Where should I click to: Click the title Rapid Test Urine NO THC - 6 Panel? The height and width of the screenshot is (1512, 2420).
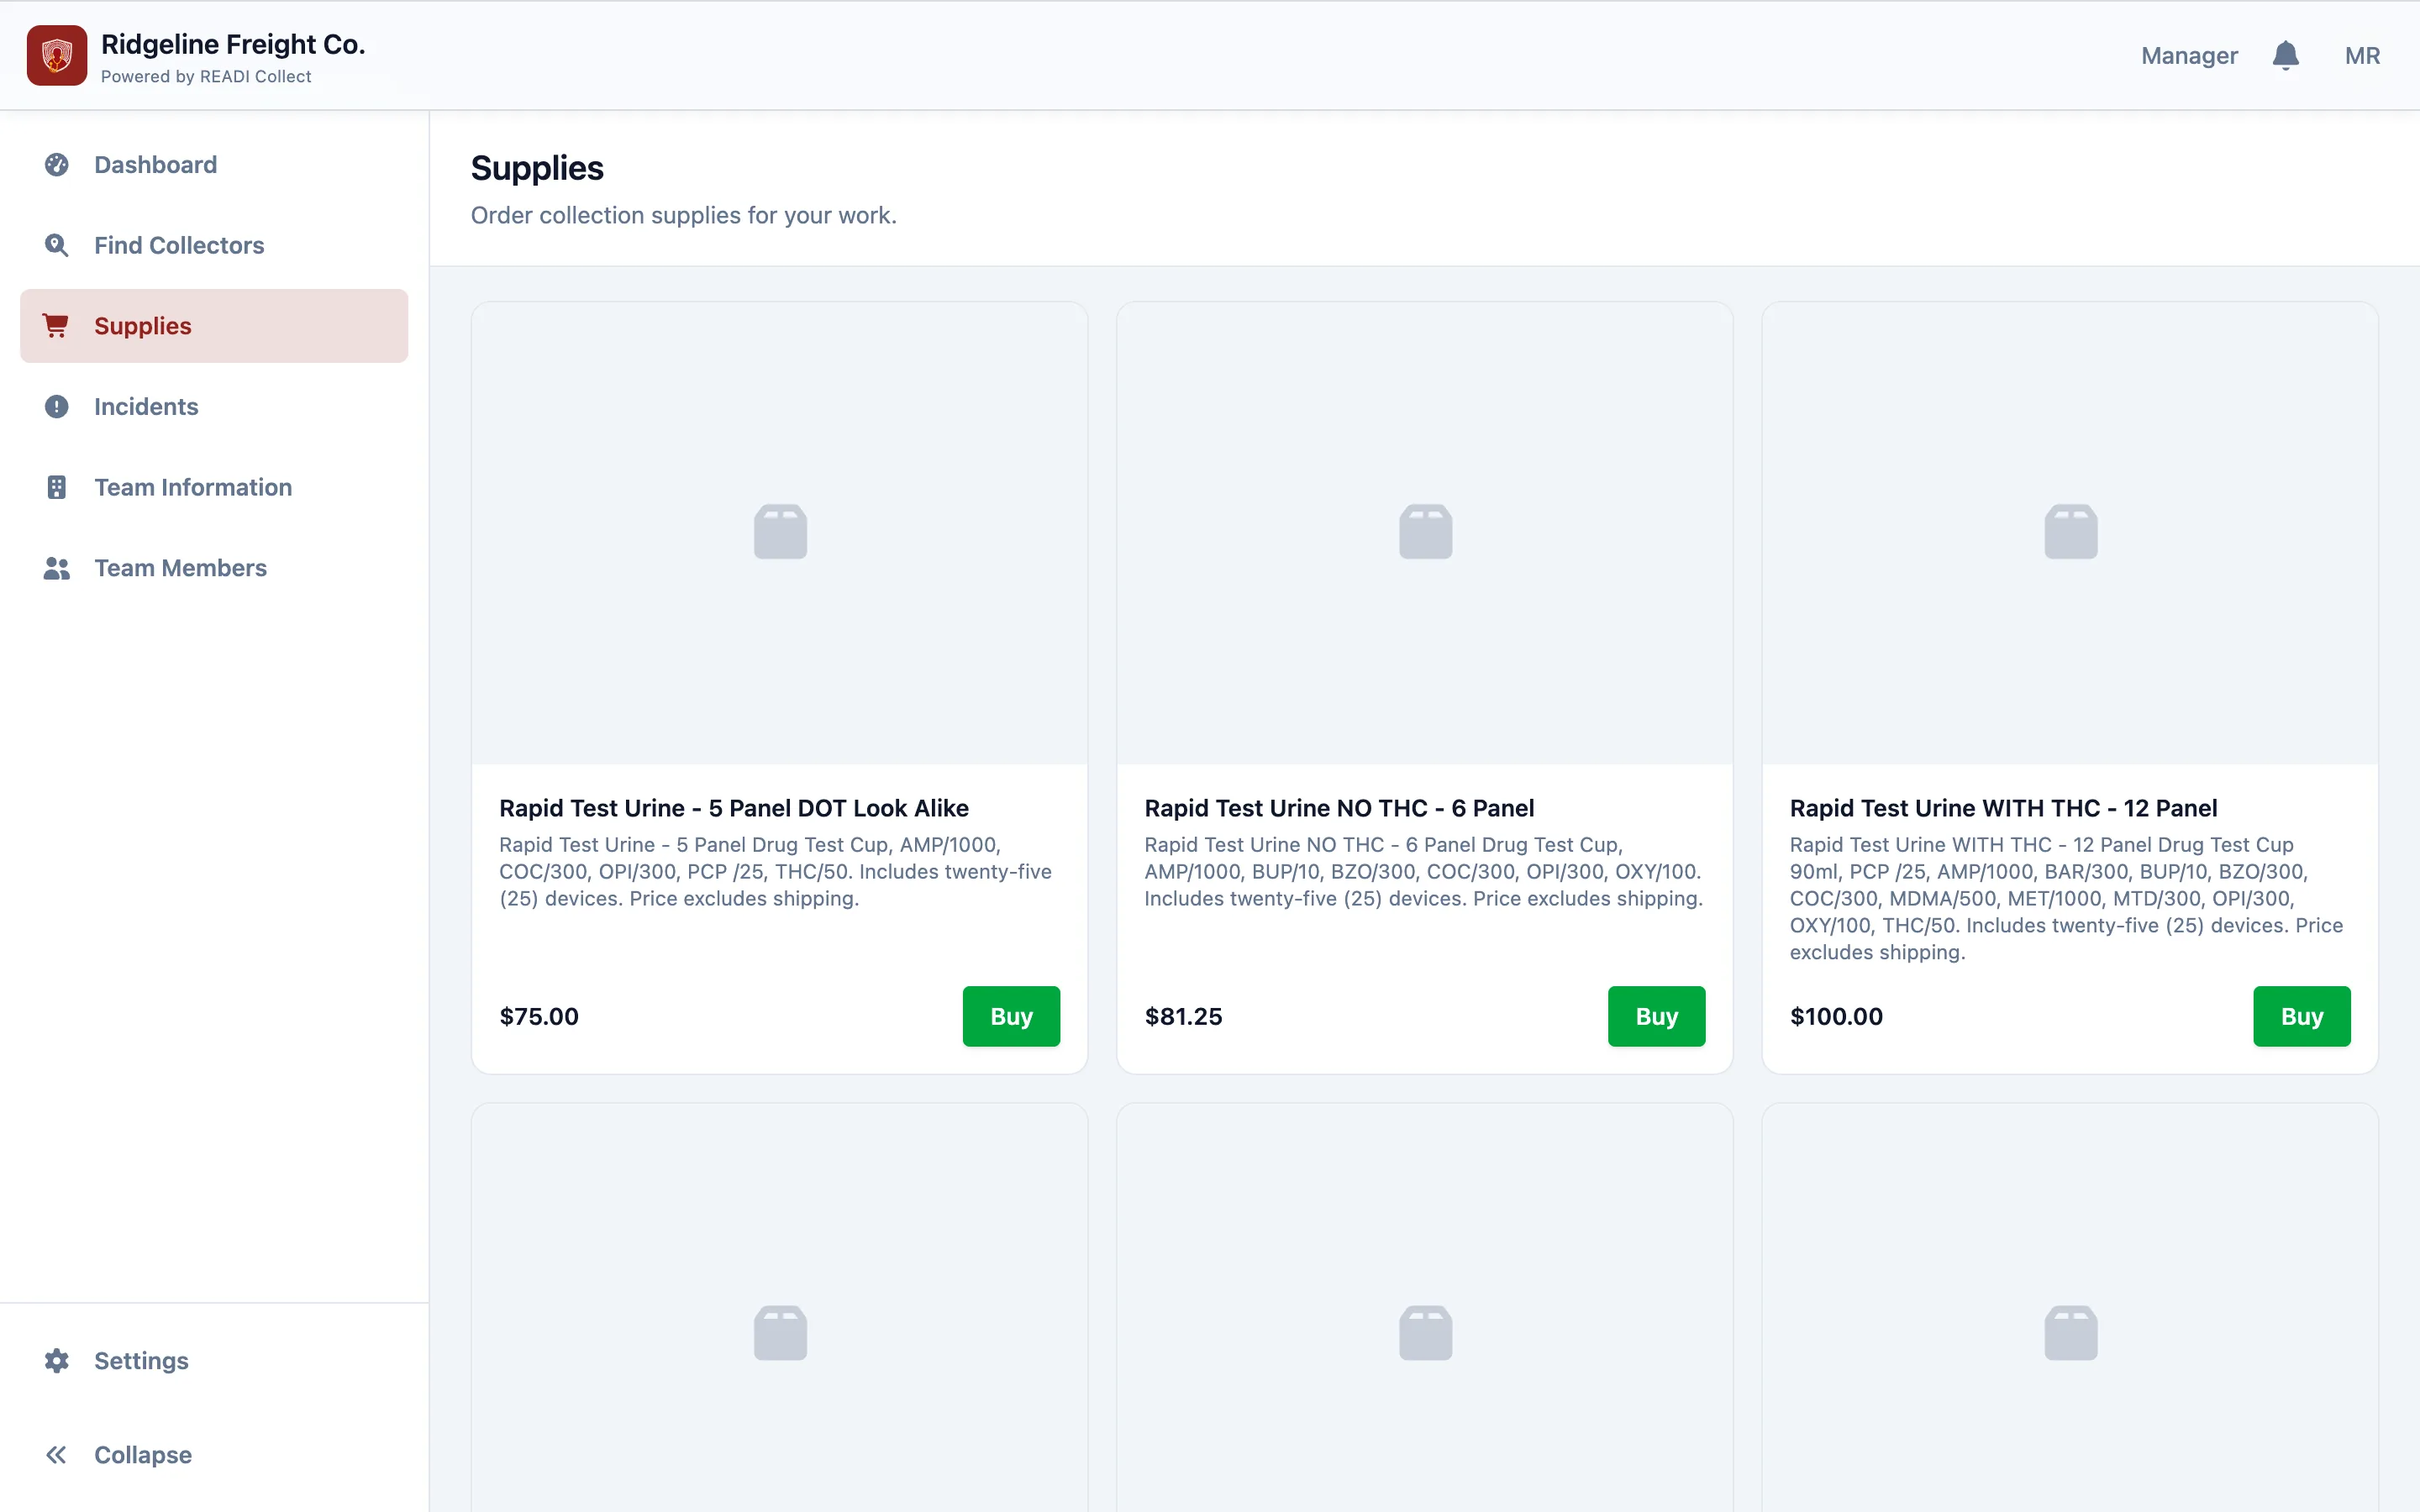coord(1339,808)
